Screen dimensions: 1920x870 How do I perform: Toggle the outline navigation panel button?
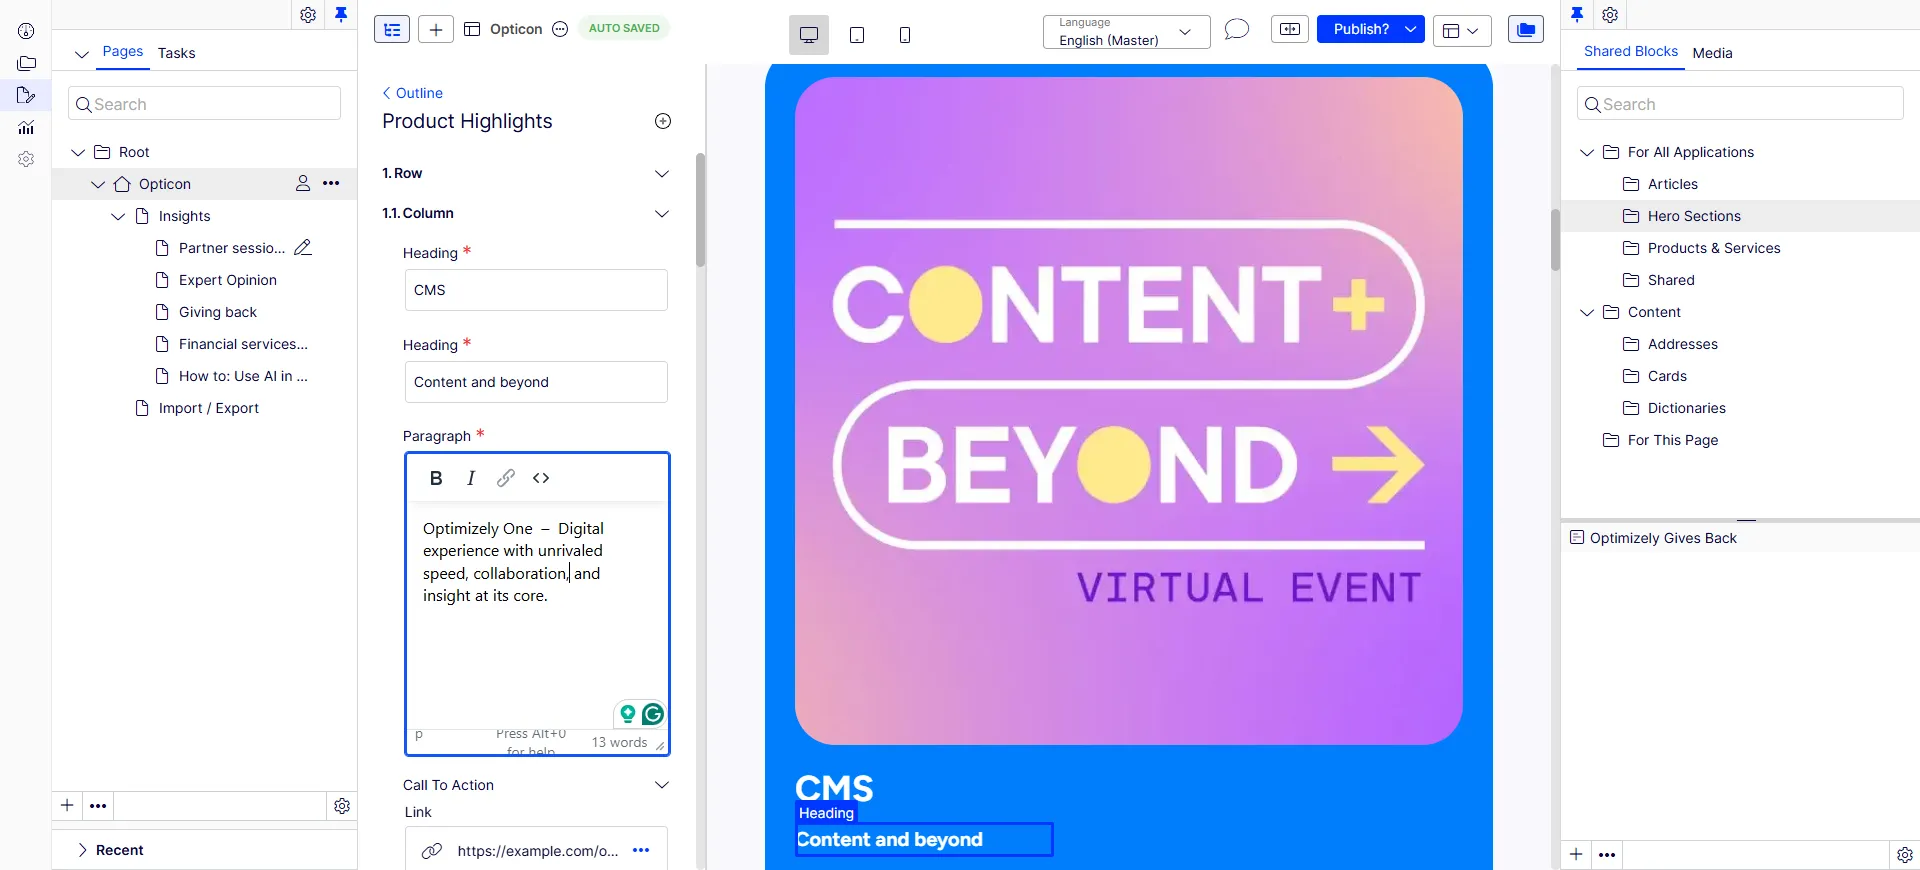click(392, 30)
